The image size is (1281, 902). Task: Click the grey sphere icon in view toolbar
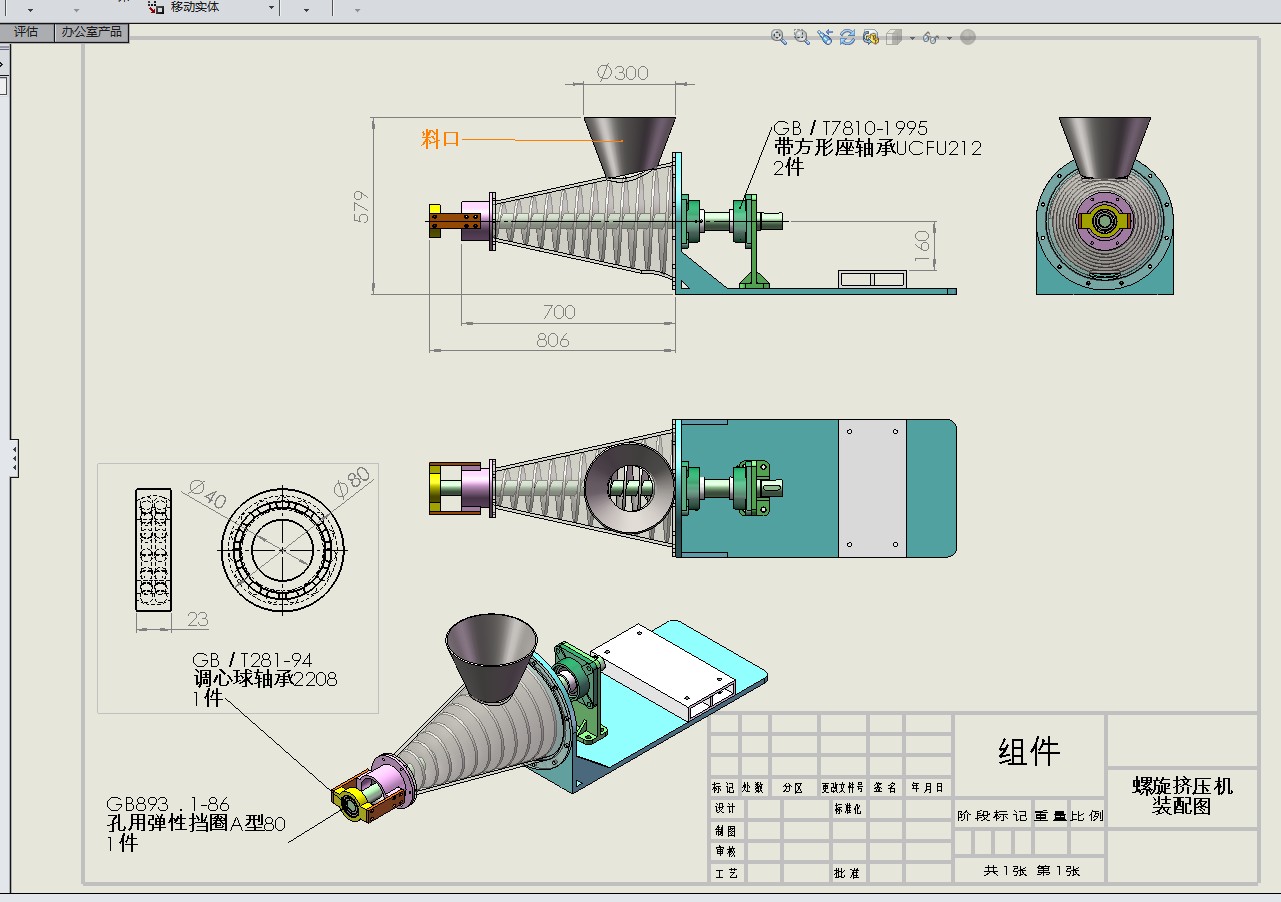967,37
